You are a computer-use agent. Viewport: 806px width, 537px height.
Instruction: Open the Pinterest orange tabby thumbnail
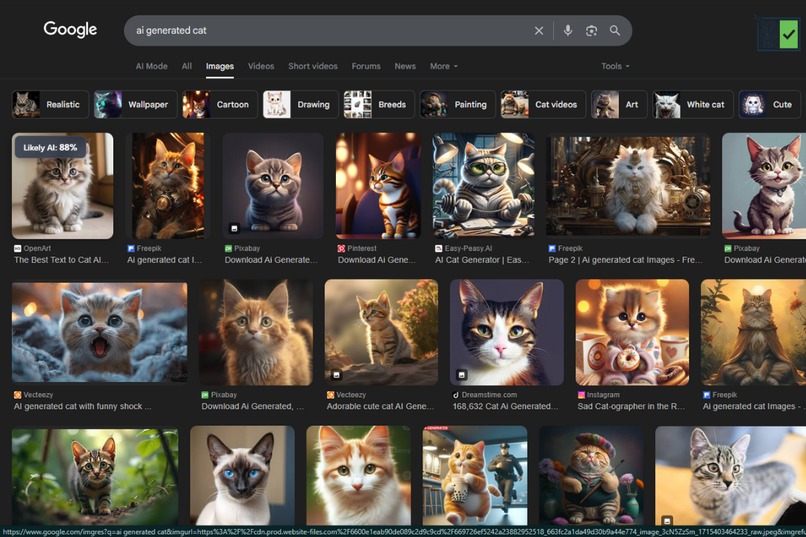(x=378, y=186)
